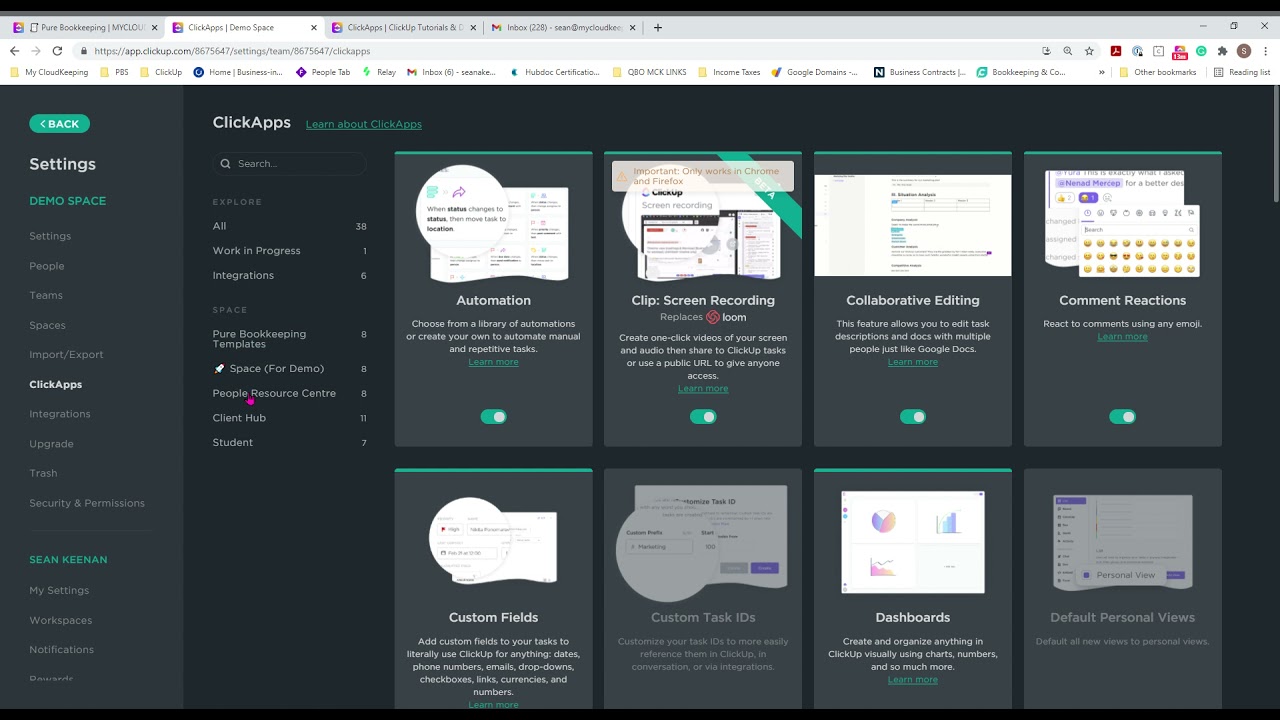The height and width of the screenshot is (720, 1280).
Task: Open Integrations in the settings sidebar
Action: pos(60,414)
